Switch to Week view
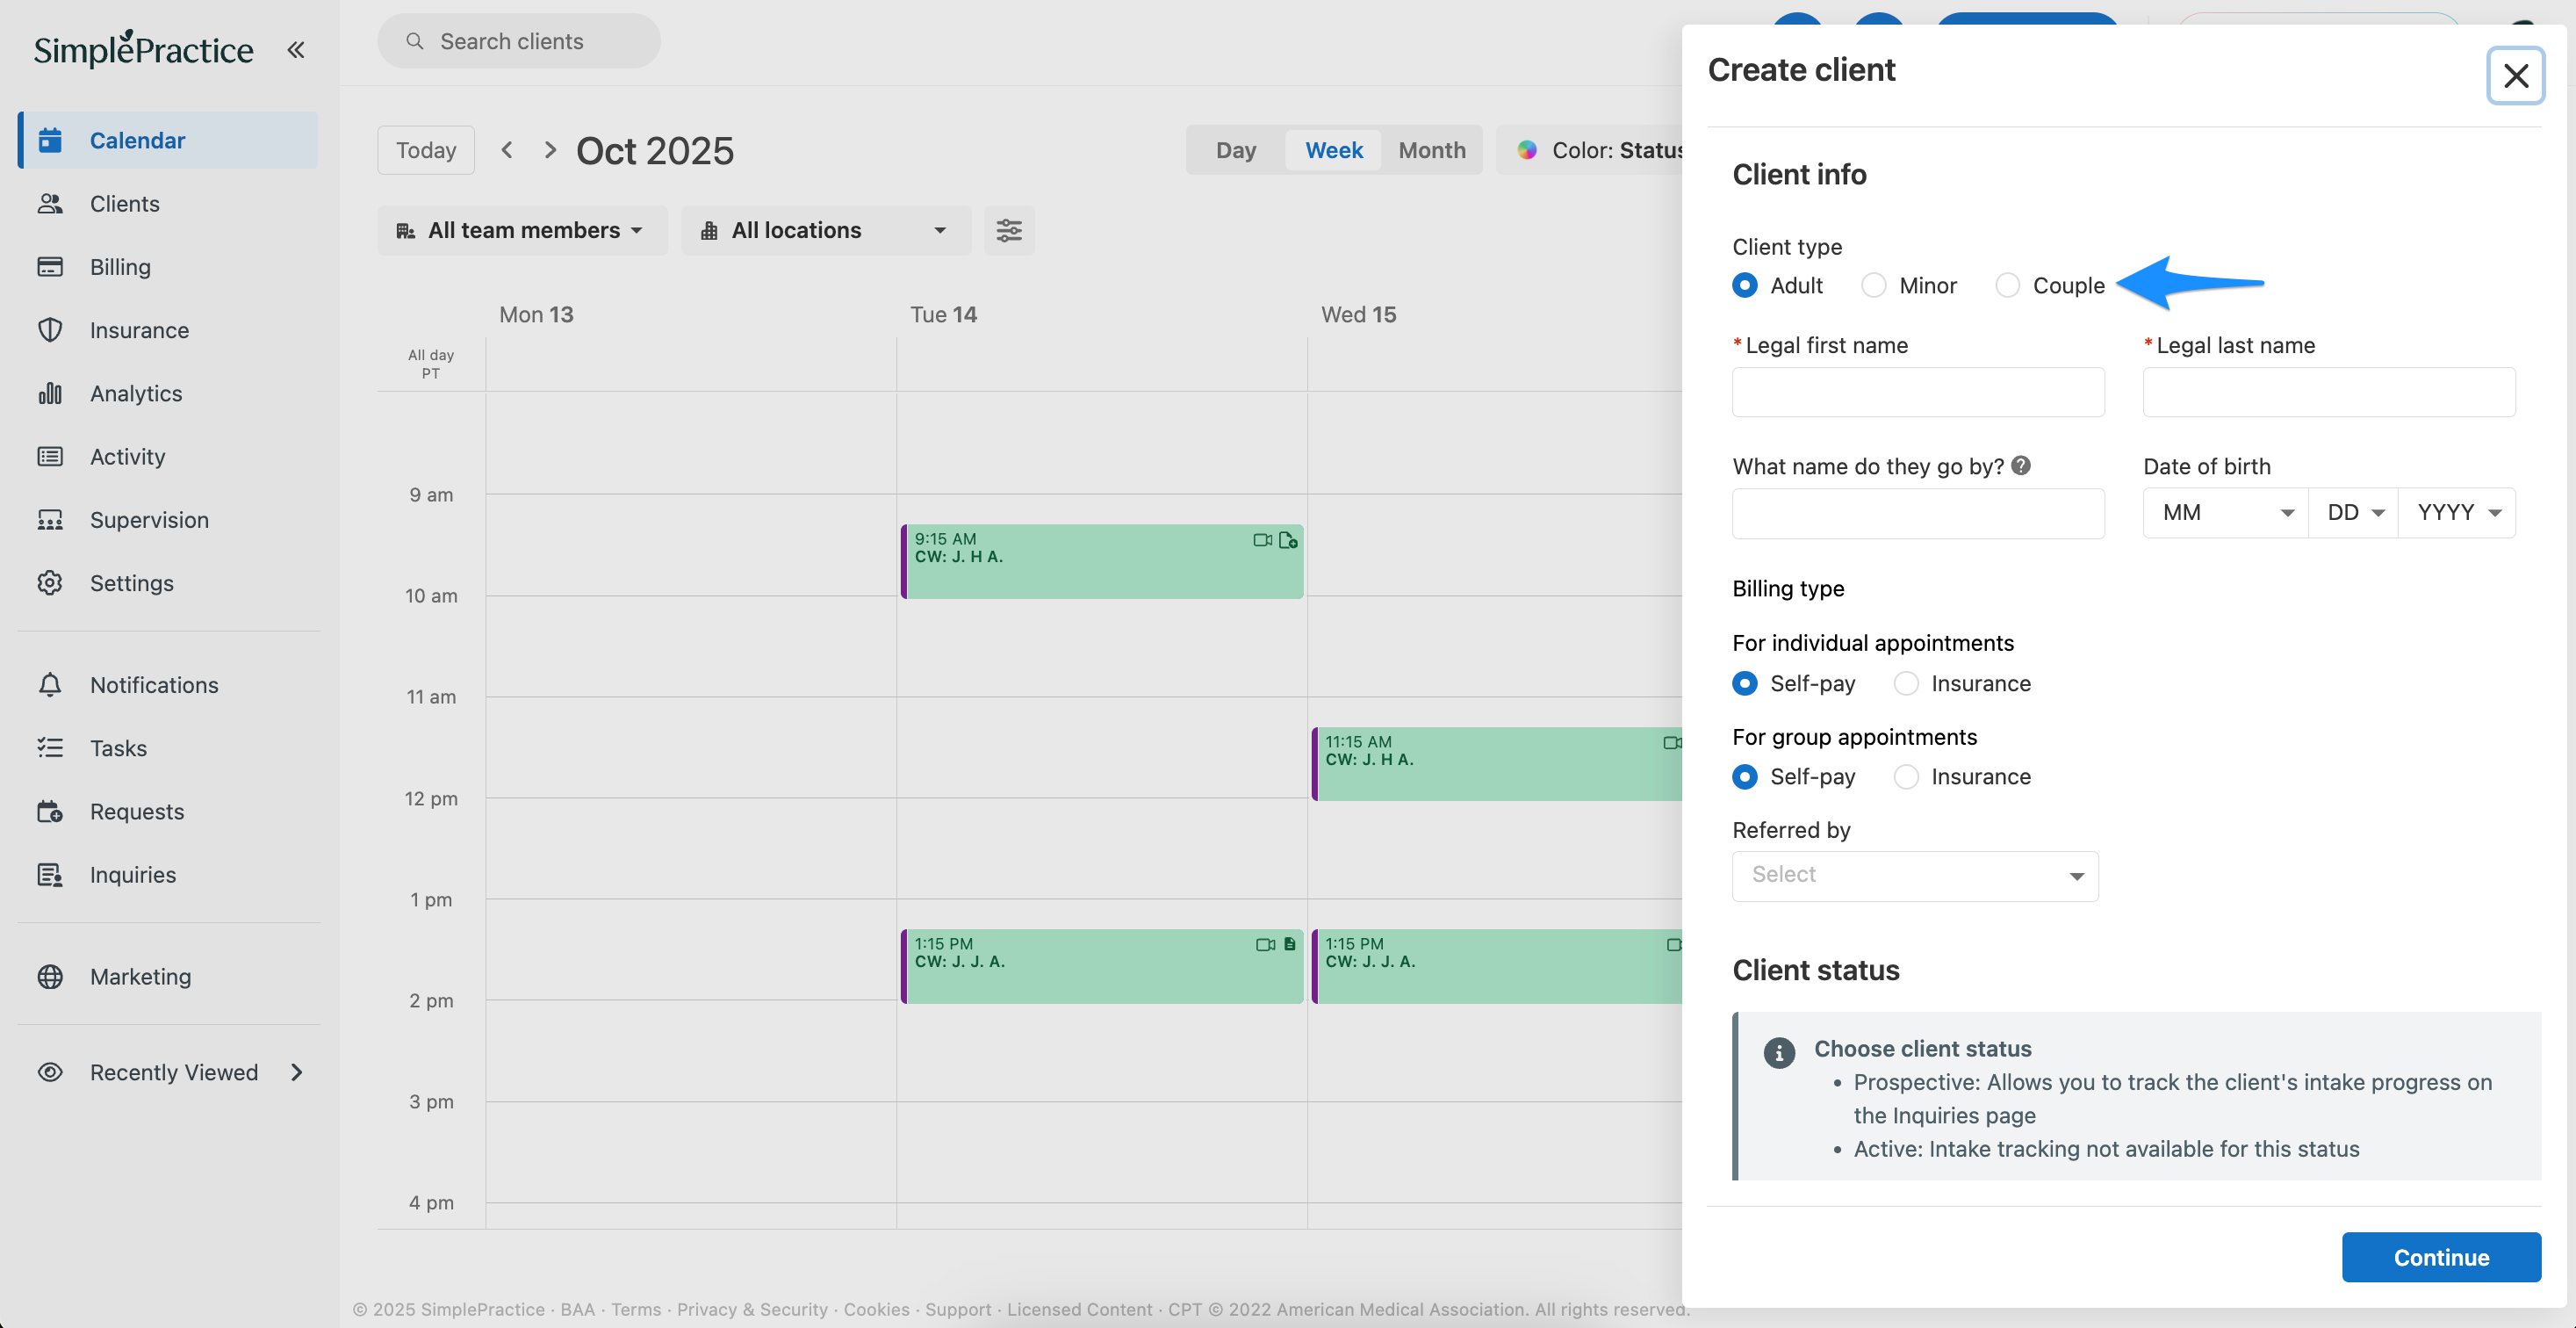This screenshot has height=1328, width=2576. (x=1333, y=150)
